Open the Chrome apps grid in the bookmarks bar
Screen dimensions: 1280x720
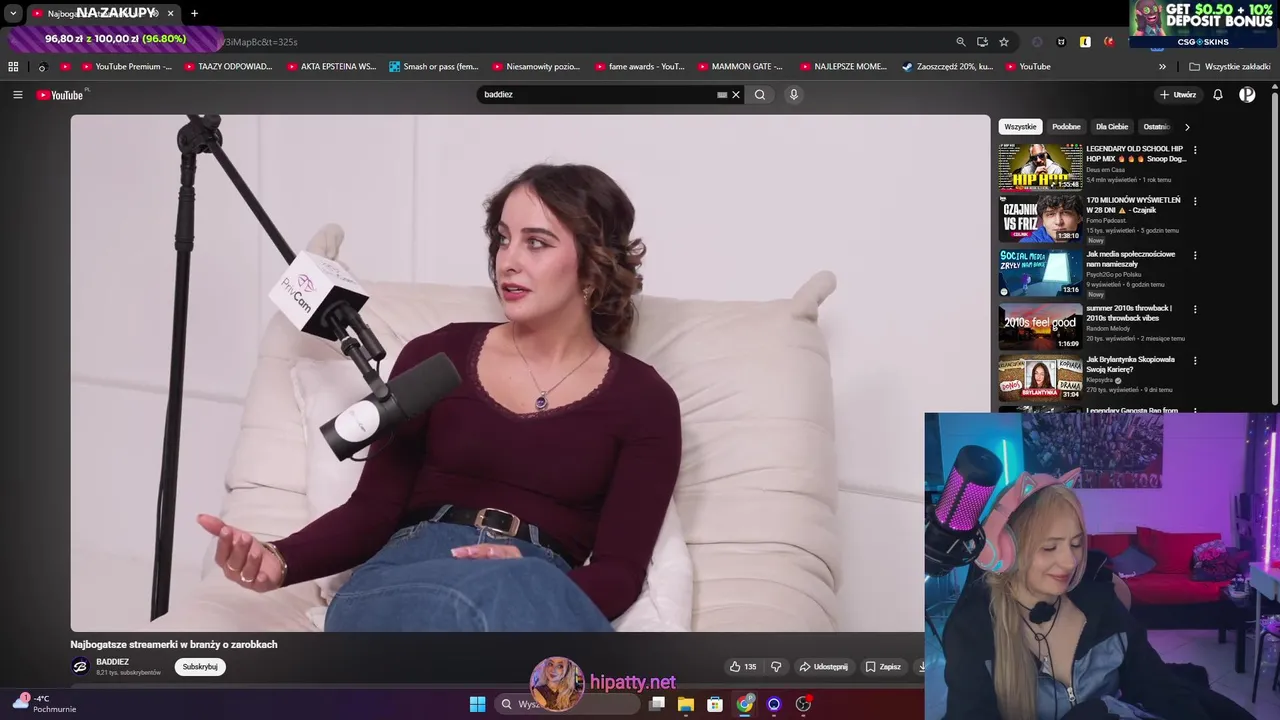tap(13, 67)
